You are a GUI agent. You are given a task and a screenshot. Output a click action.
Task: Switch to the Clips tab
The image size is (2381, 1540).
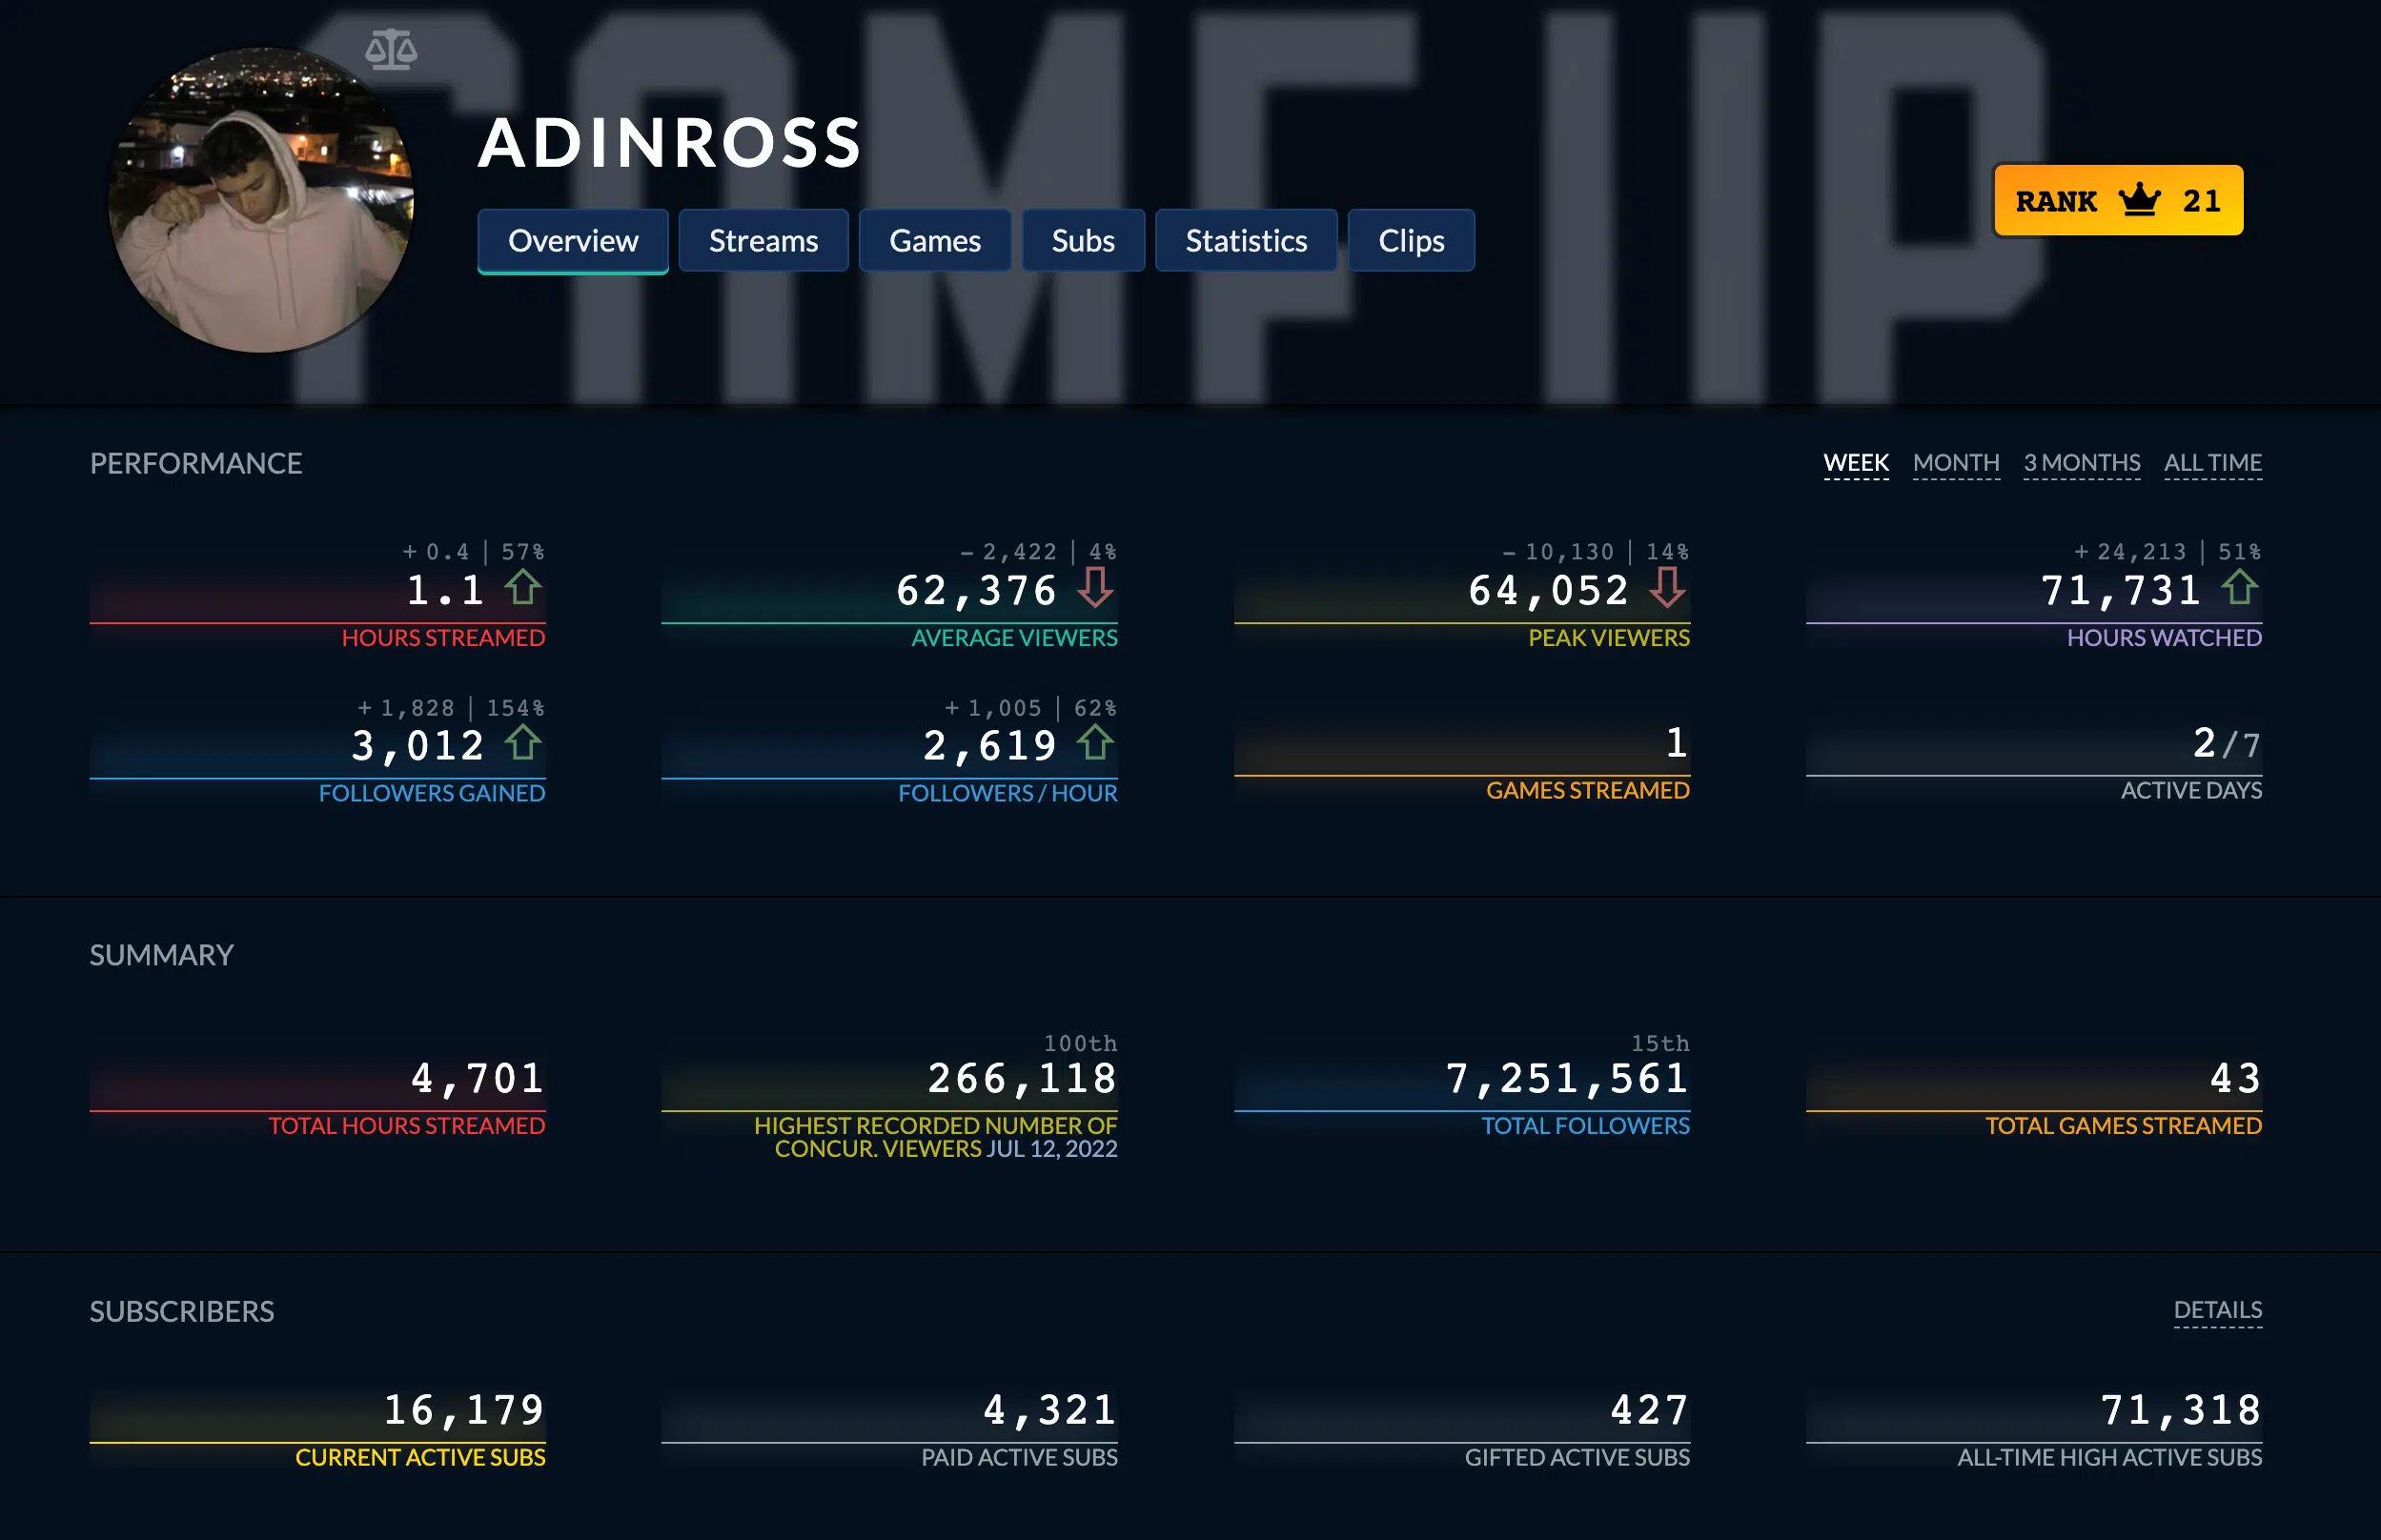1411,240
